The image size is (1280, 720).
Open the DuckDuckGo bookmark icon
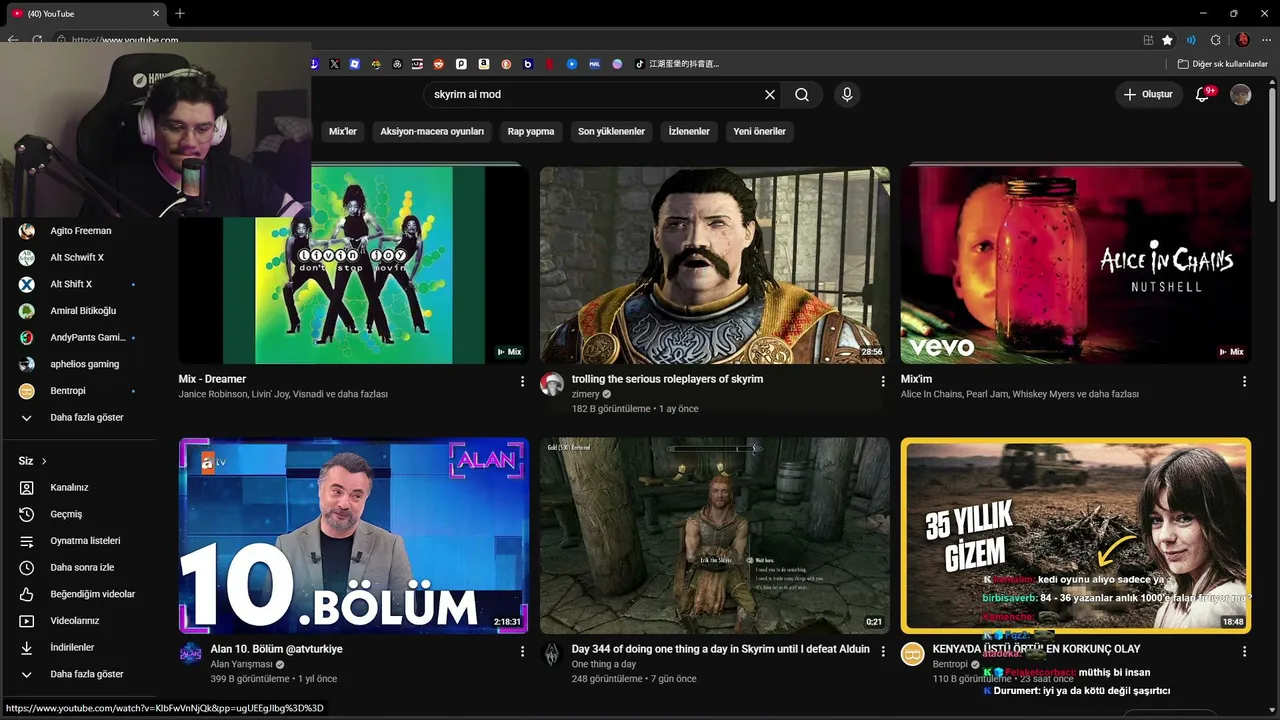click(506, 64)
